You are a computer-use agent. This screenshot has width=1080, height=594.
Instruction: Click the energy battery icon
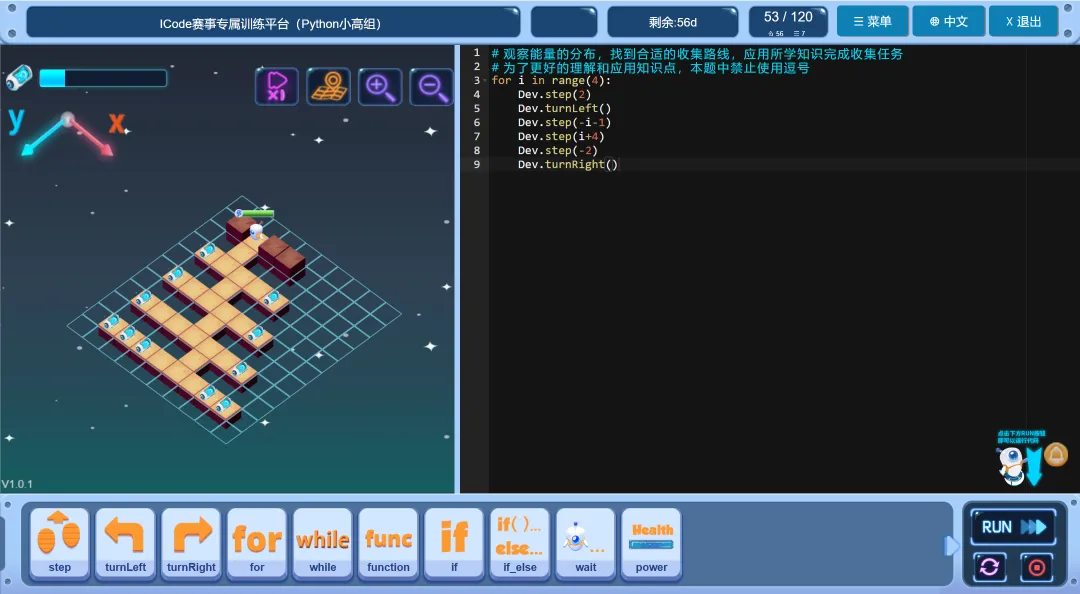19,77
